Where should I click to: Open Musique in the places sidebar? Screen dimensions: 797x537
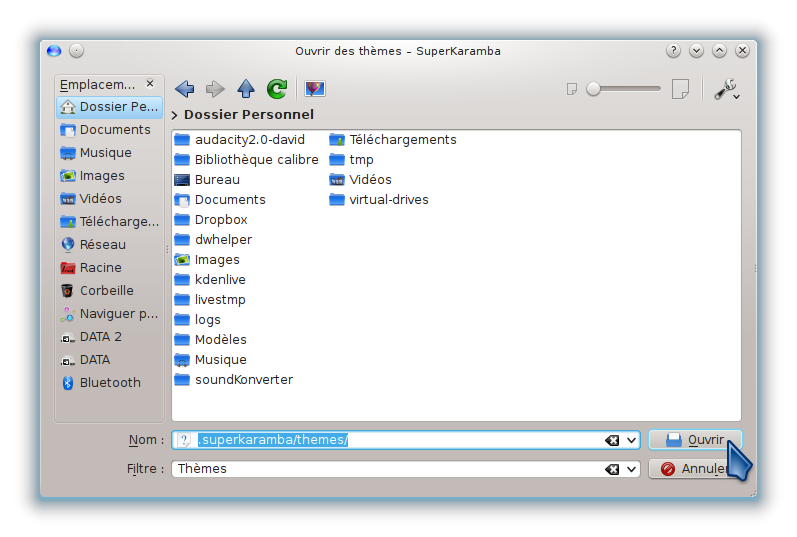(x=109, y=153)
